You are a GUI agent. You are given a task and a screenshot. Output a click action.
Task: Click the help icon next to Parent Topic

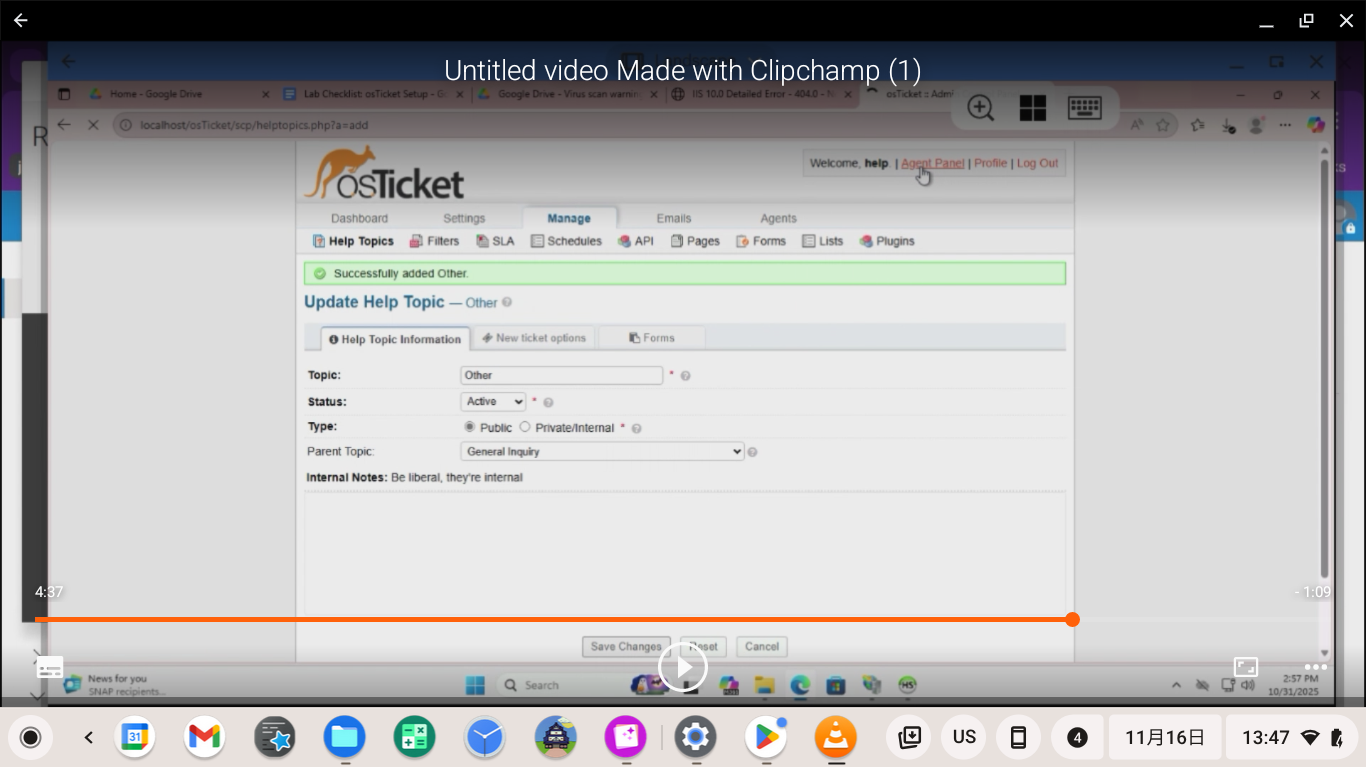tap(752, 452)
